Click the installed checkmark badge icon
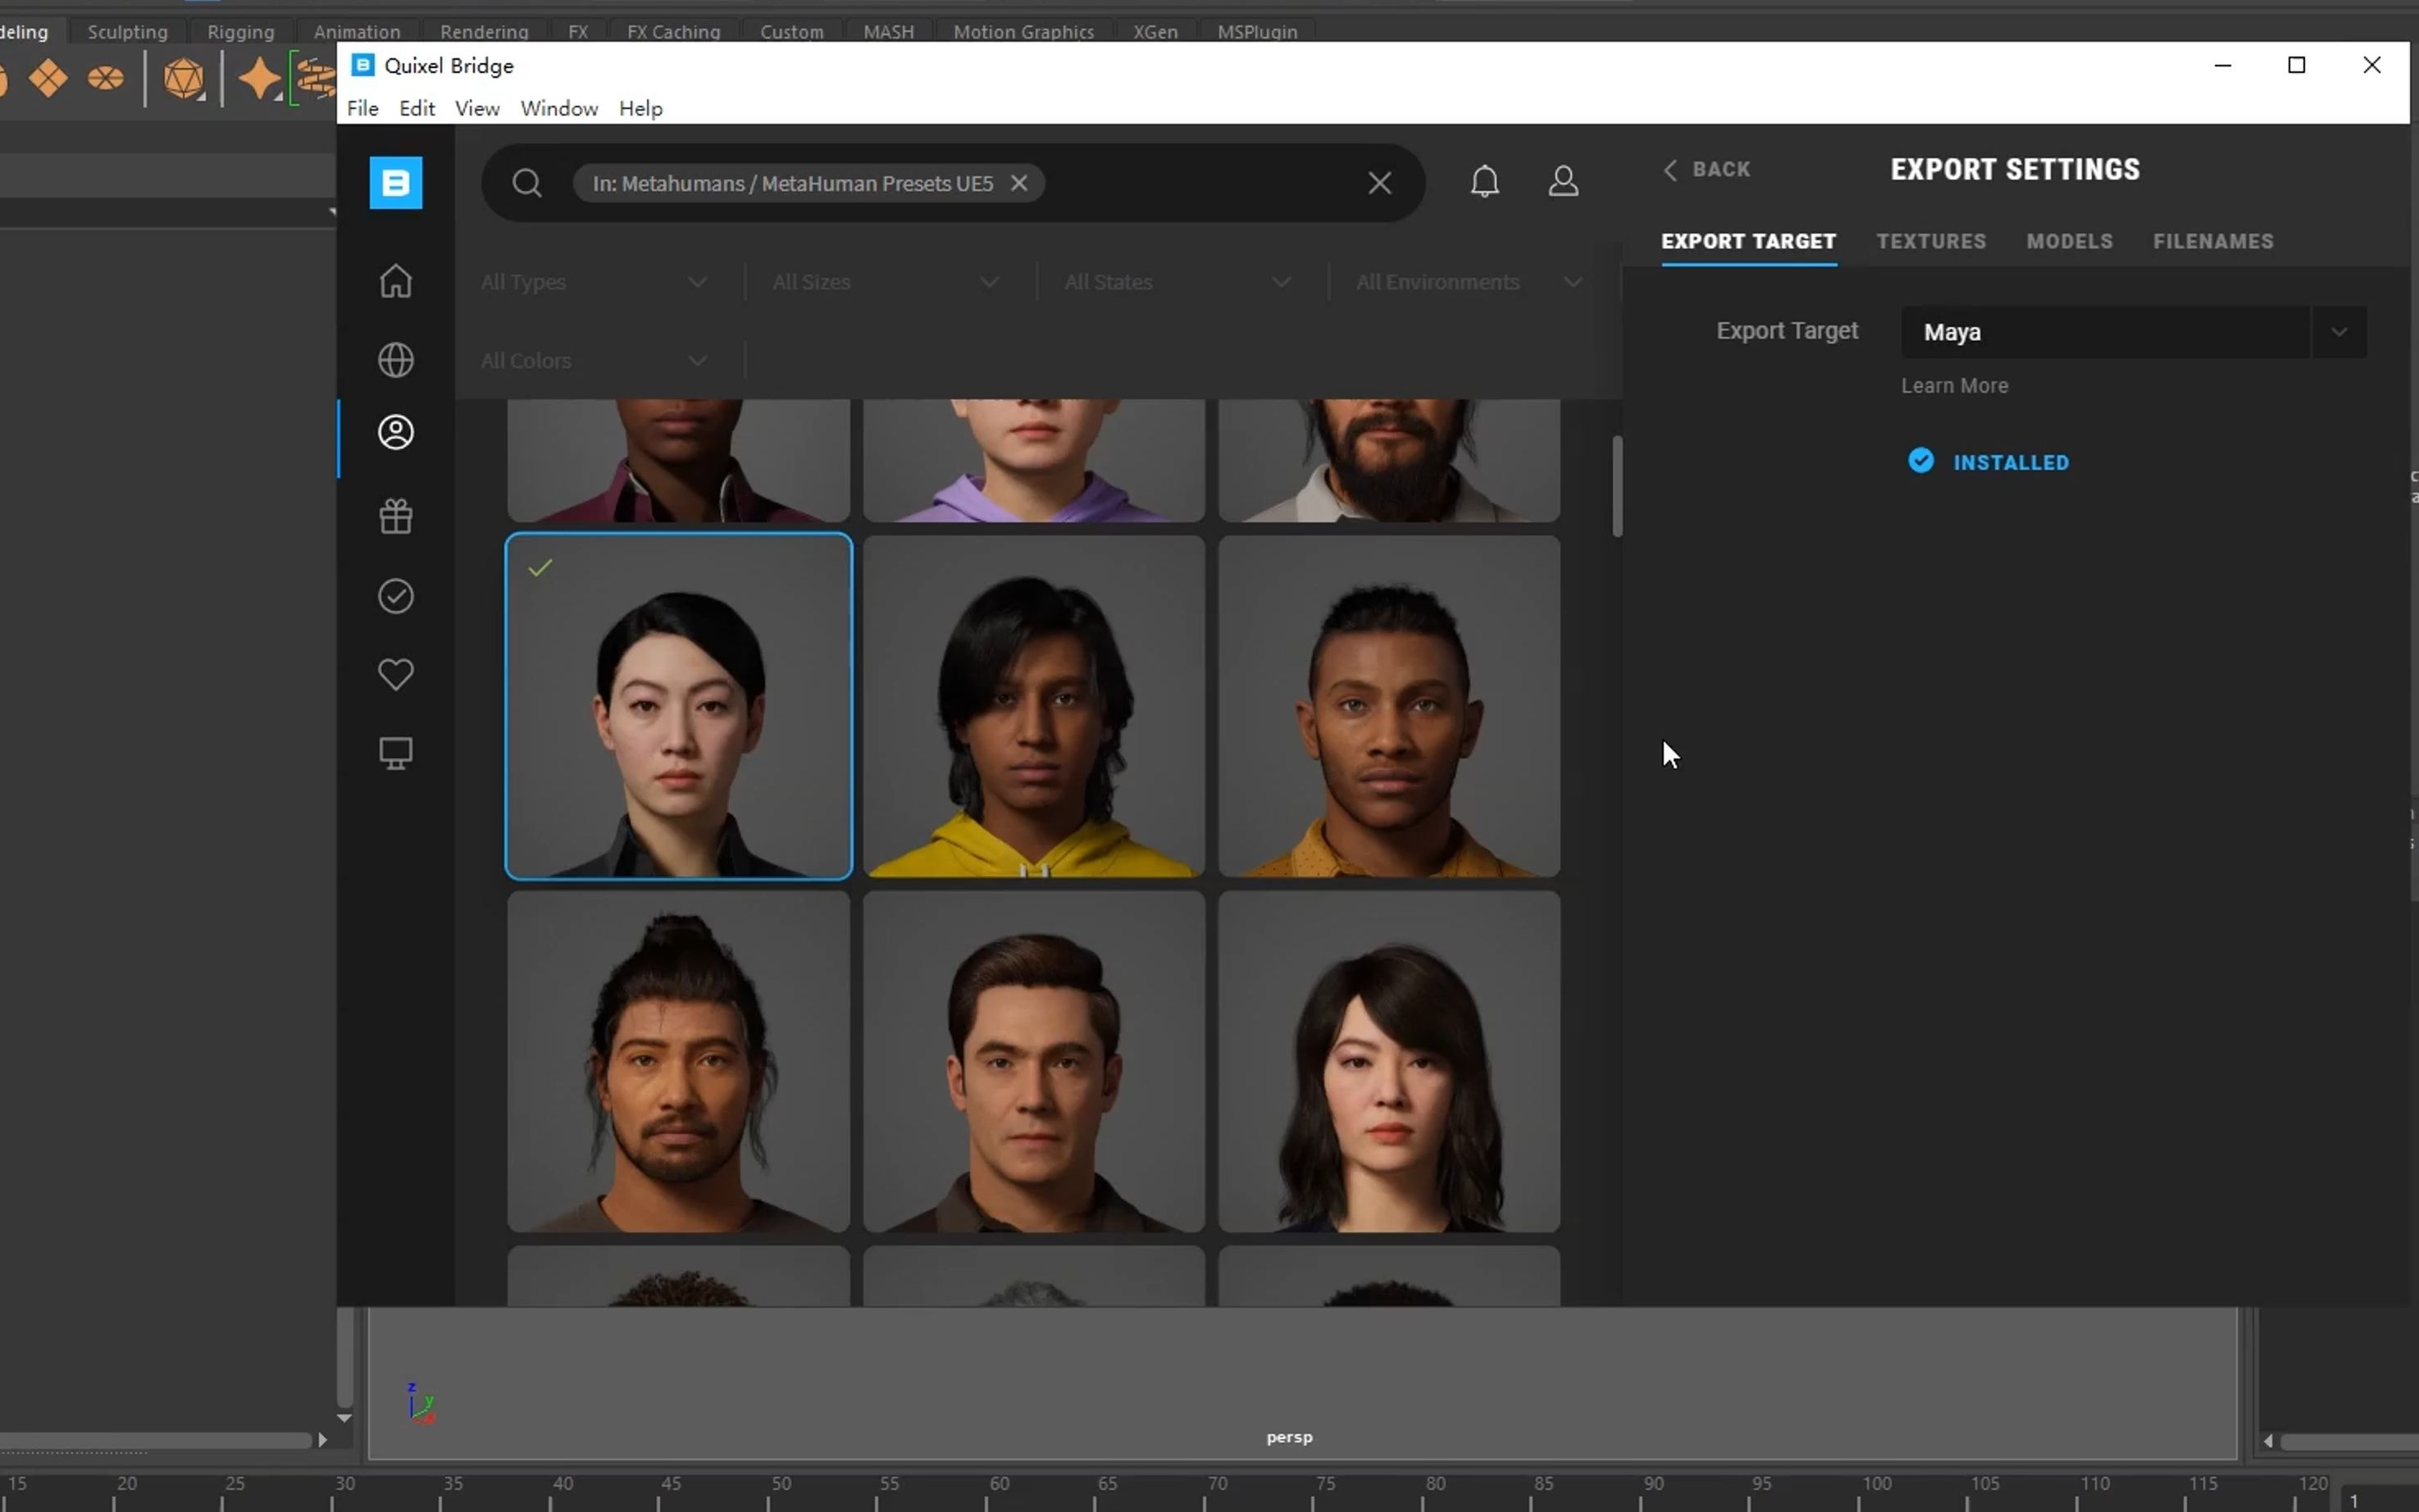 [x=1920, y=461]
